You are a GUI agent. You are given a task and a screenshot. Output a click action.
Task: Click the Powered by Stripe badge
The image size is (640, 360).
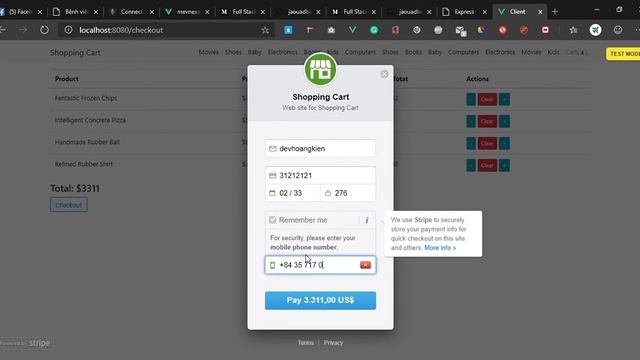point(26,343)
